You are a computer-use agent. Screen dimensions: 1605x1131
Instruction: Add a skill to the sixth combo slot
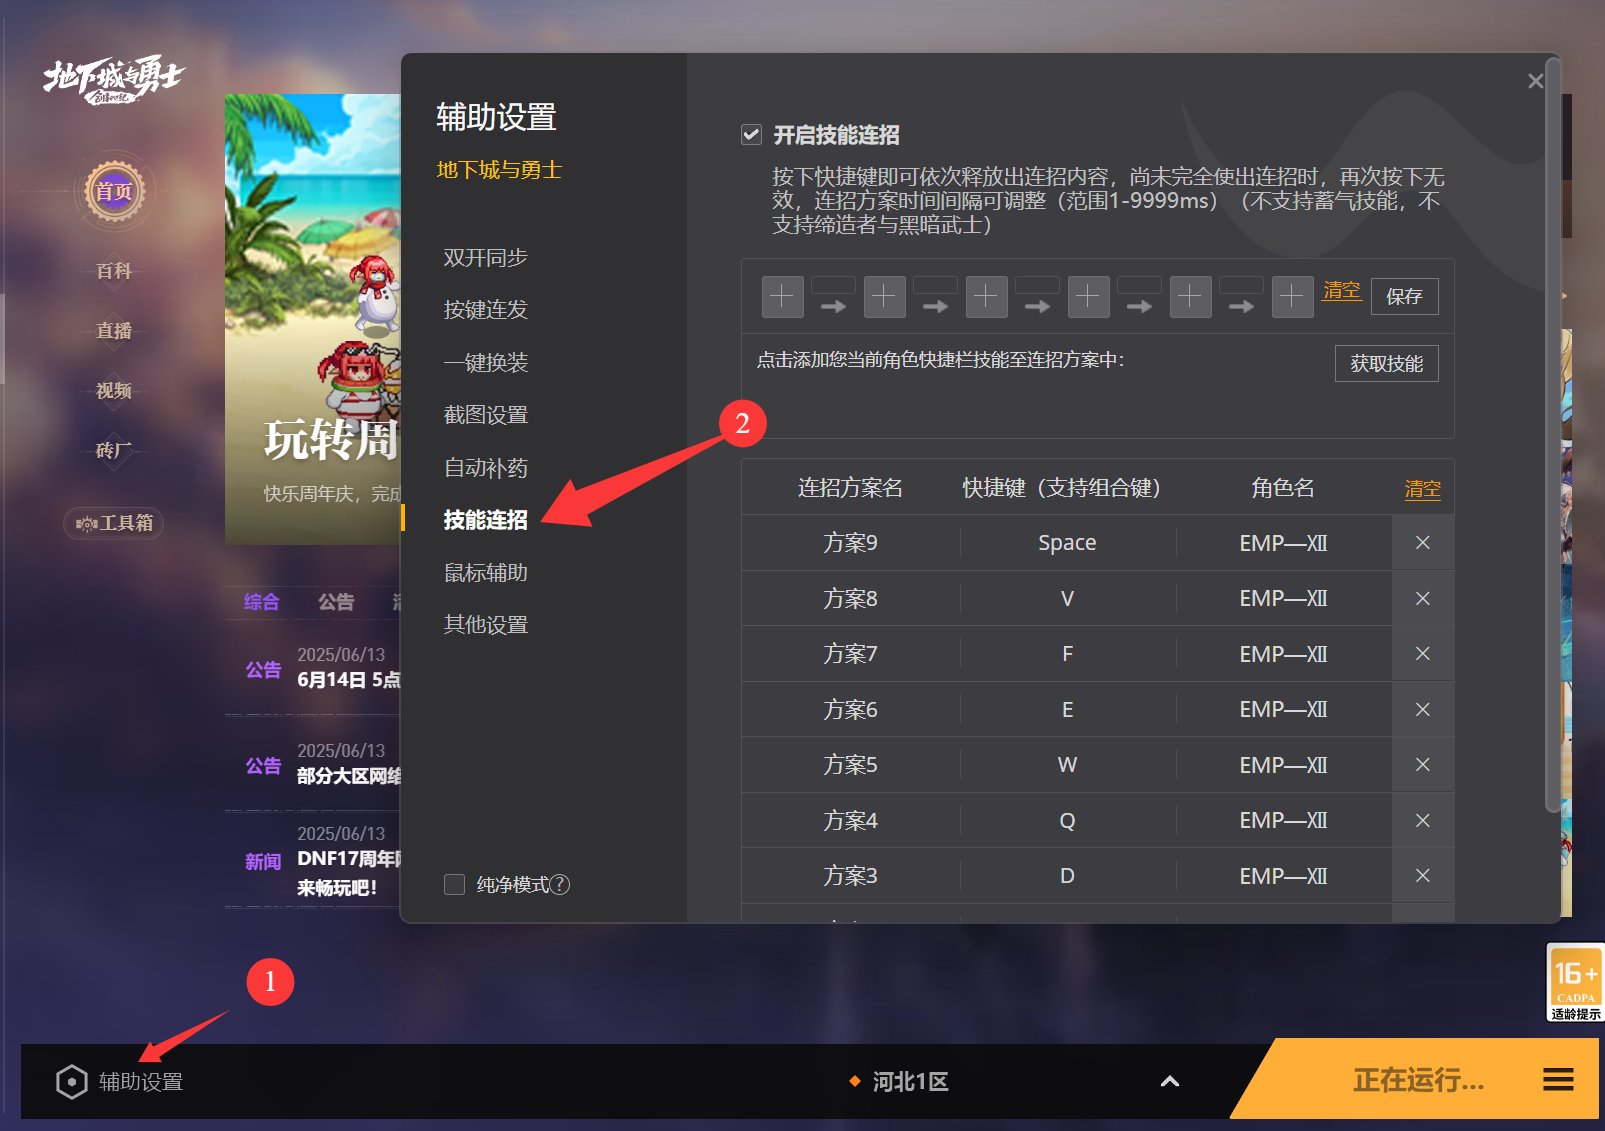pyautogui.click(x=1293, y=297)
